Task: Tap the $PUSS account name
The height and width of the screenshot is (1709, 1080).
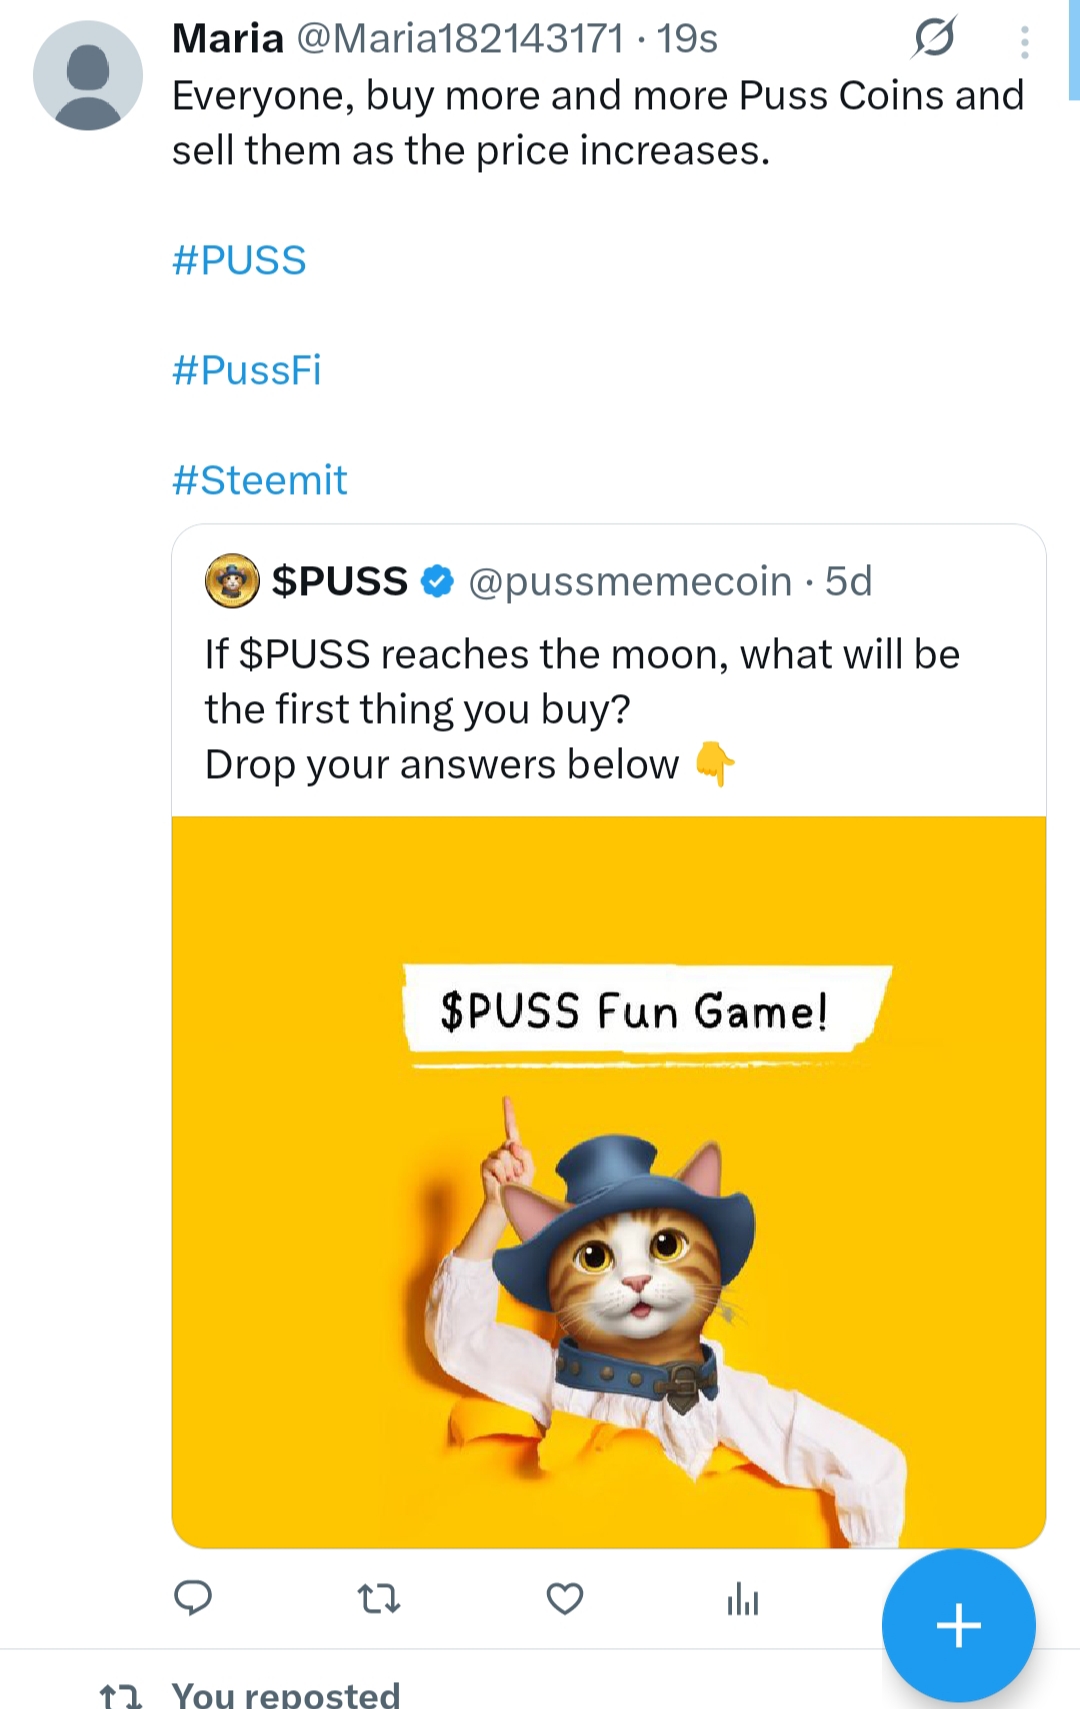Action: pos(340,581)
